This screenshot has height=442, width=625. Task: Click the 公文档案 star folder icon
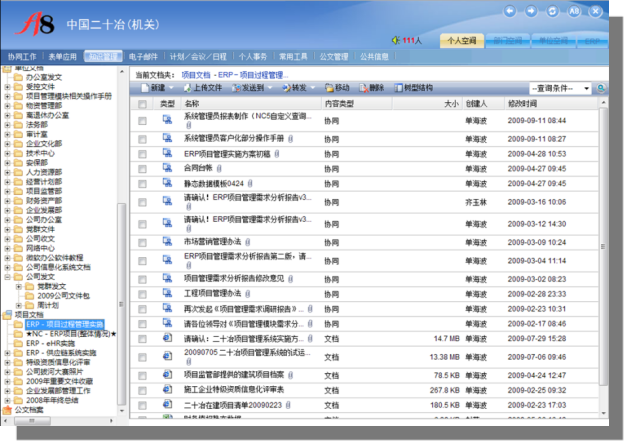coord(7,410)
